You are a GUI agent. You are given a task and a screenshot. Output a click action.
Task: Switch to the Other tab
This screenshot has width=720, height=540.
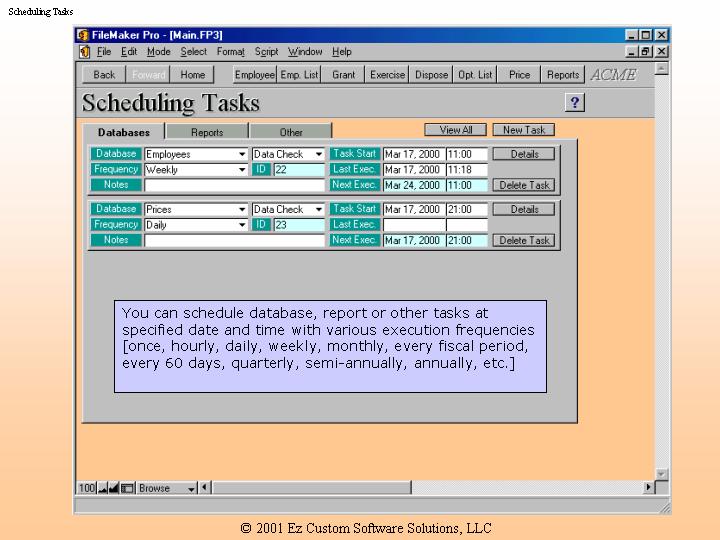[x=291, y=132]
